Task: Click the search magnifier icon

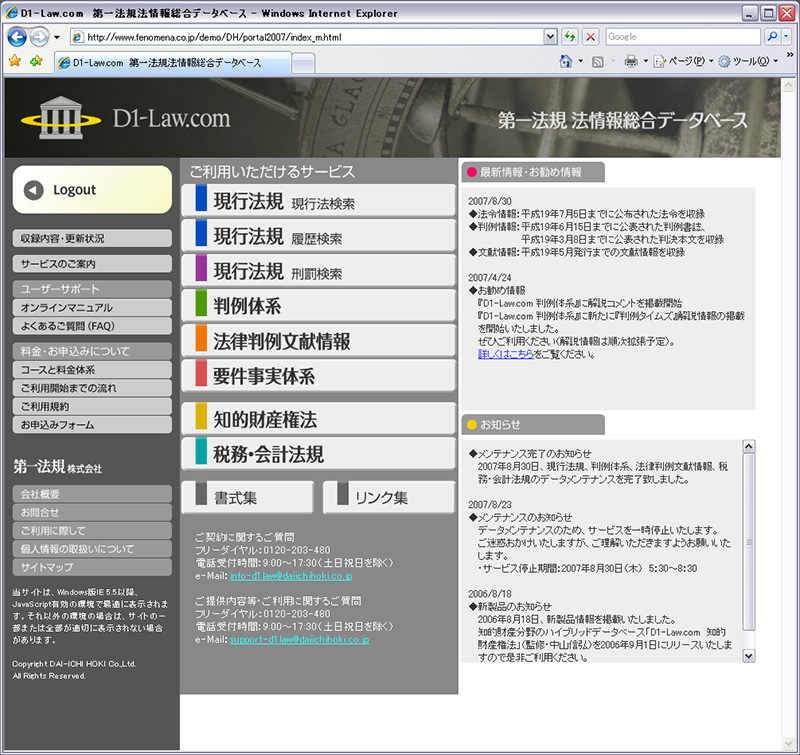Action: tap(772, 37)
